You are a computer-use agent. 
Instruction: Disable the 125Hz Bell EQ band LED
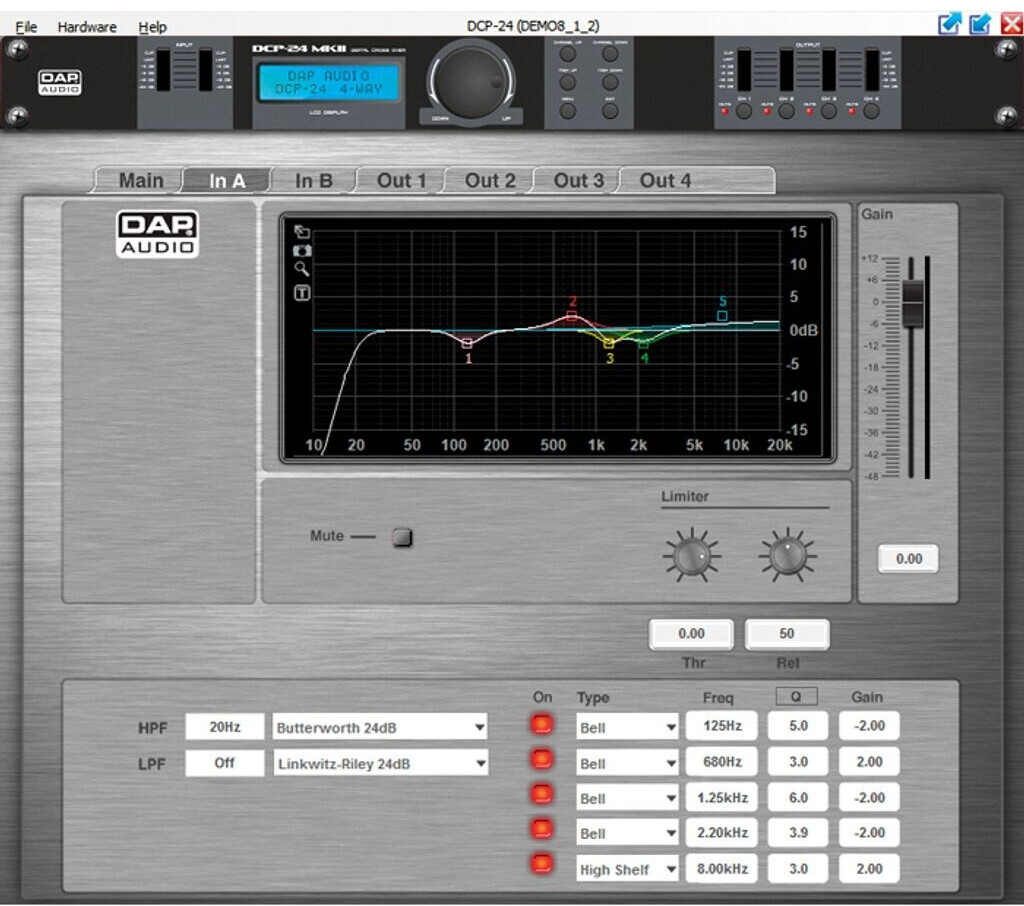pos(542,726)
